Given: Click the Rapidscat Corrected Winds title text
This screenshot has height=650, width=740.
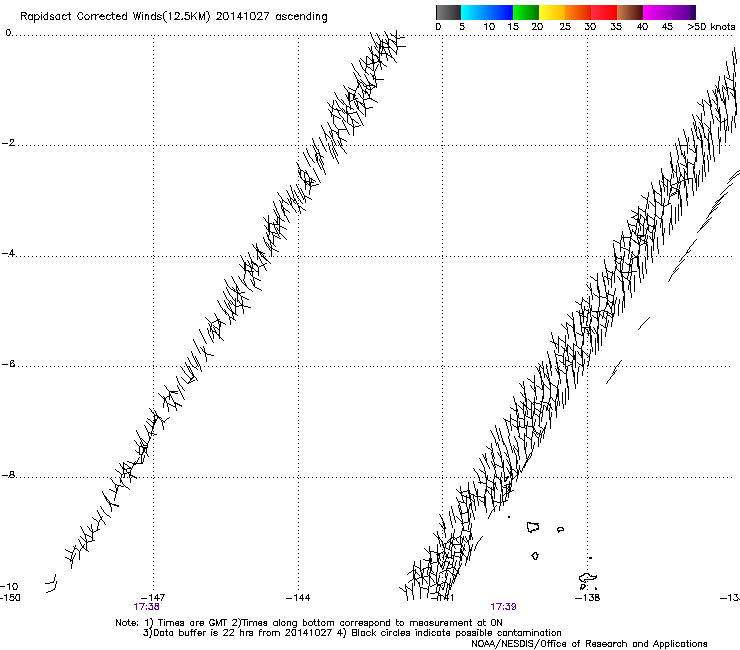Looking at the screenshot, I should 174,17.
